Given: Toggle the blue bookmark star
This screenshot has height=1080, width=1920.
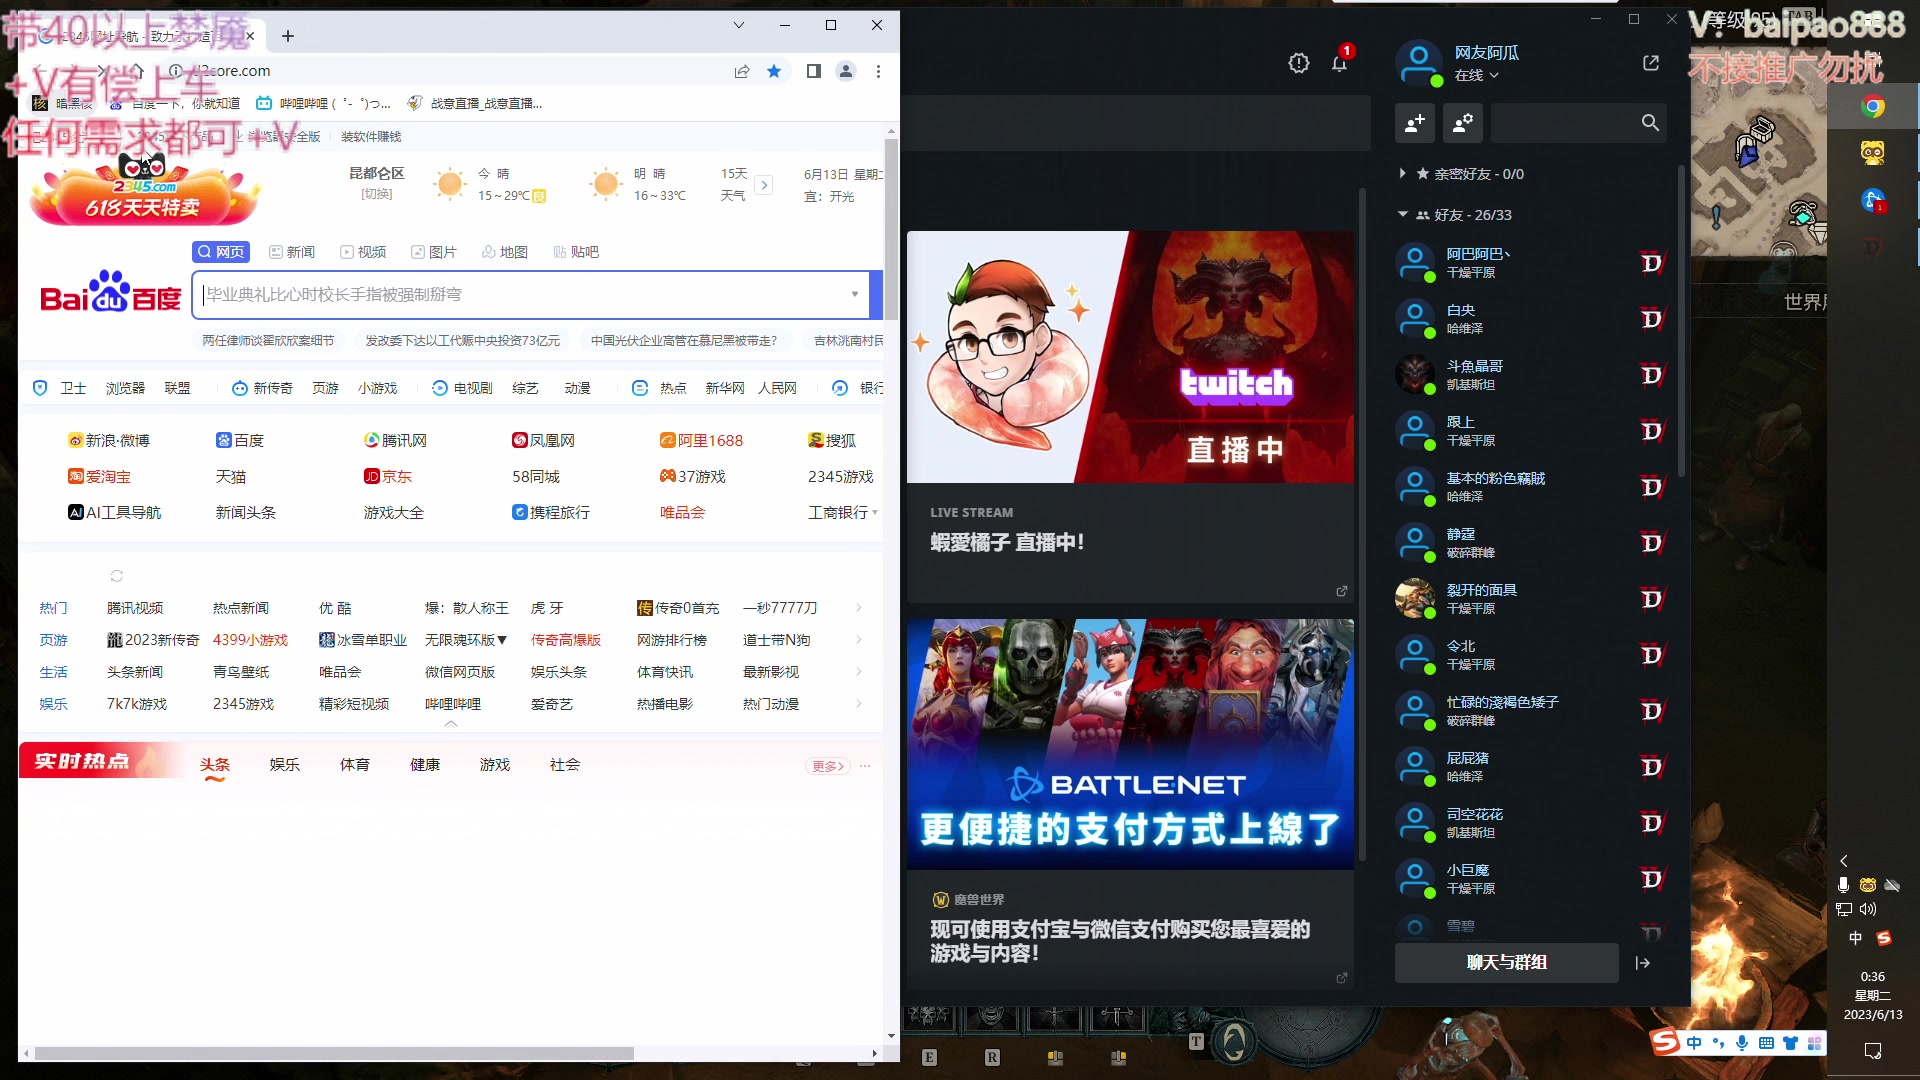Looking at the screenshot, I should click(x=774, y=71).
